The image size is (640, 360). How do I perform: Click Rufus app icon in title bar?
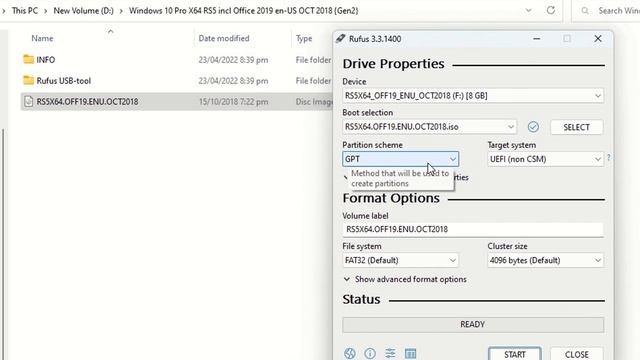pos(340,39)
